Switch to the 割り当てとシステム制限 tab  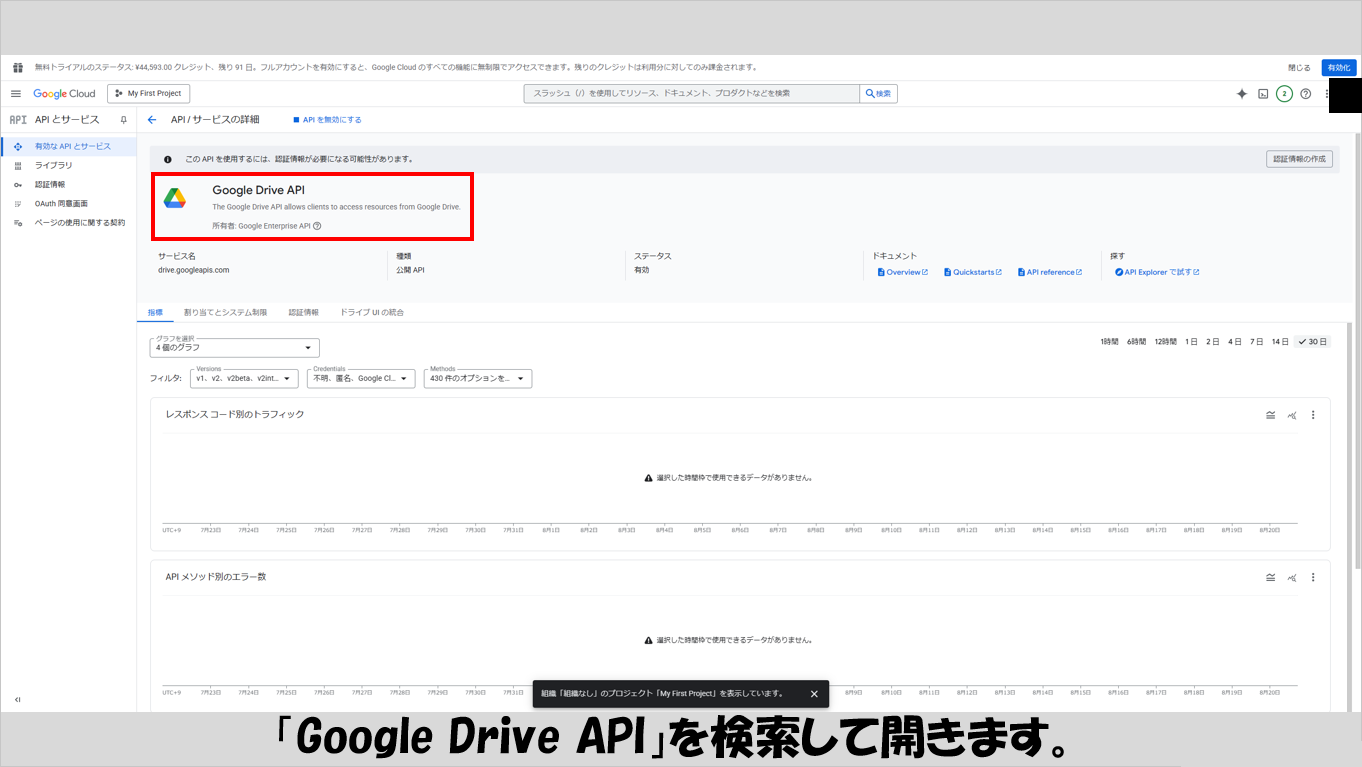point(225,312)
